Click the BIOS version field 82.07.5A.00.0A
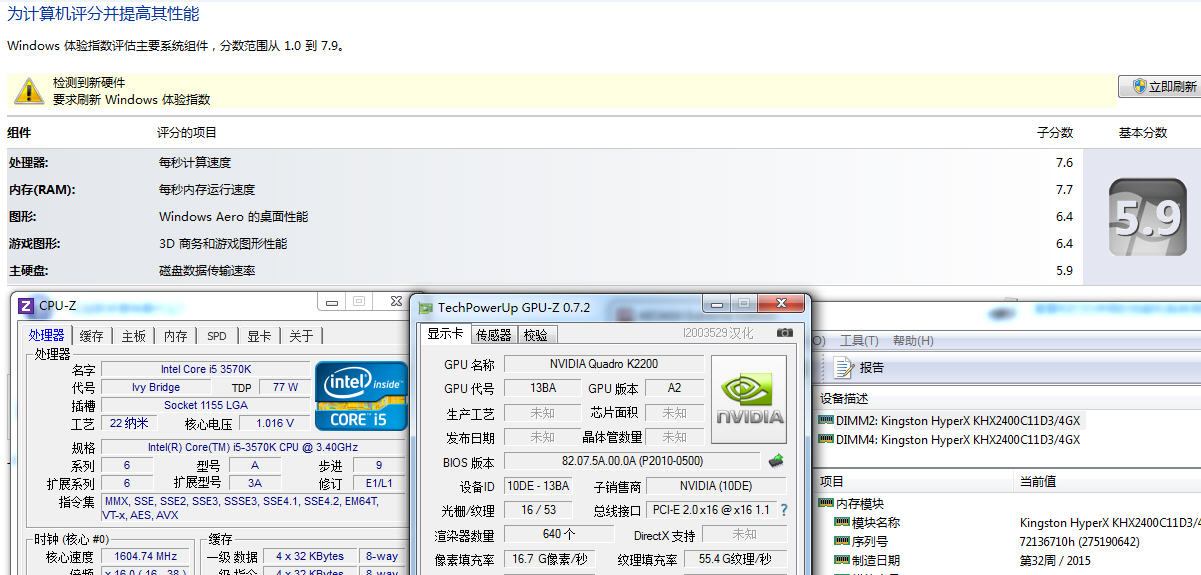1201x575 pixels. (x=632, y=461)
